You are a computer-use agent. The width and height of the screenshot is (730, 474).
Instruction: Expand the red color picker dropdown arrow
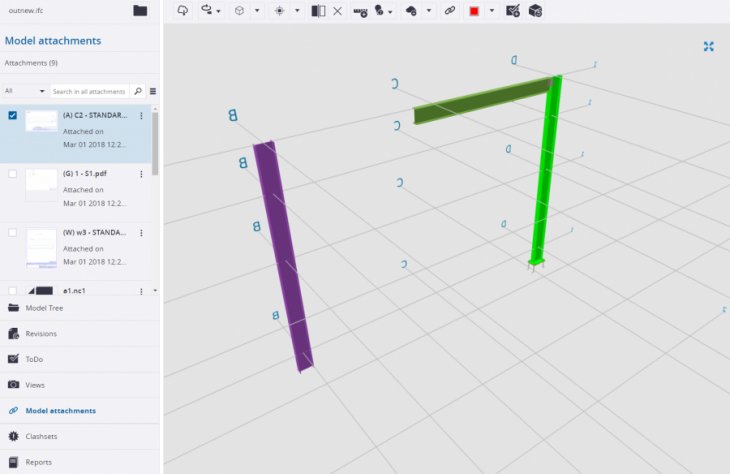pyautogui.click(x=492, y=11)
